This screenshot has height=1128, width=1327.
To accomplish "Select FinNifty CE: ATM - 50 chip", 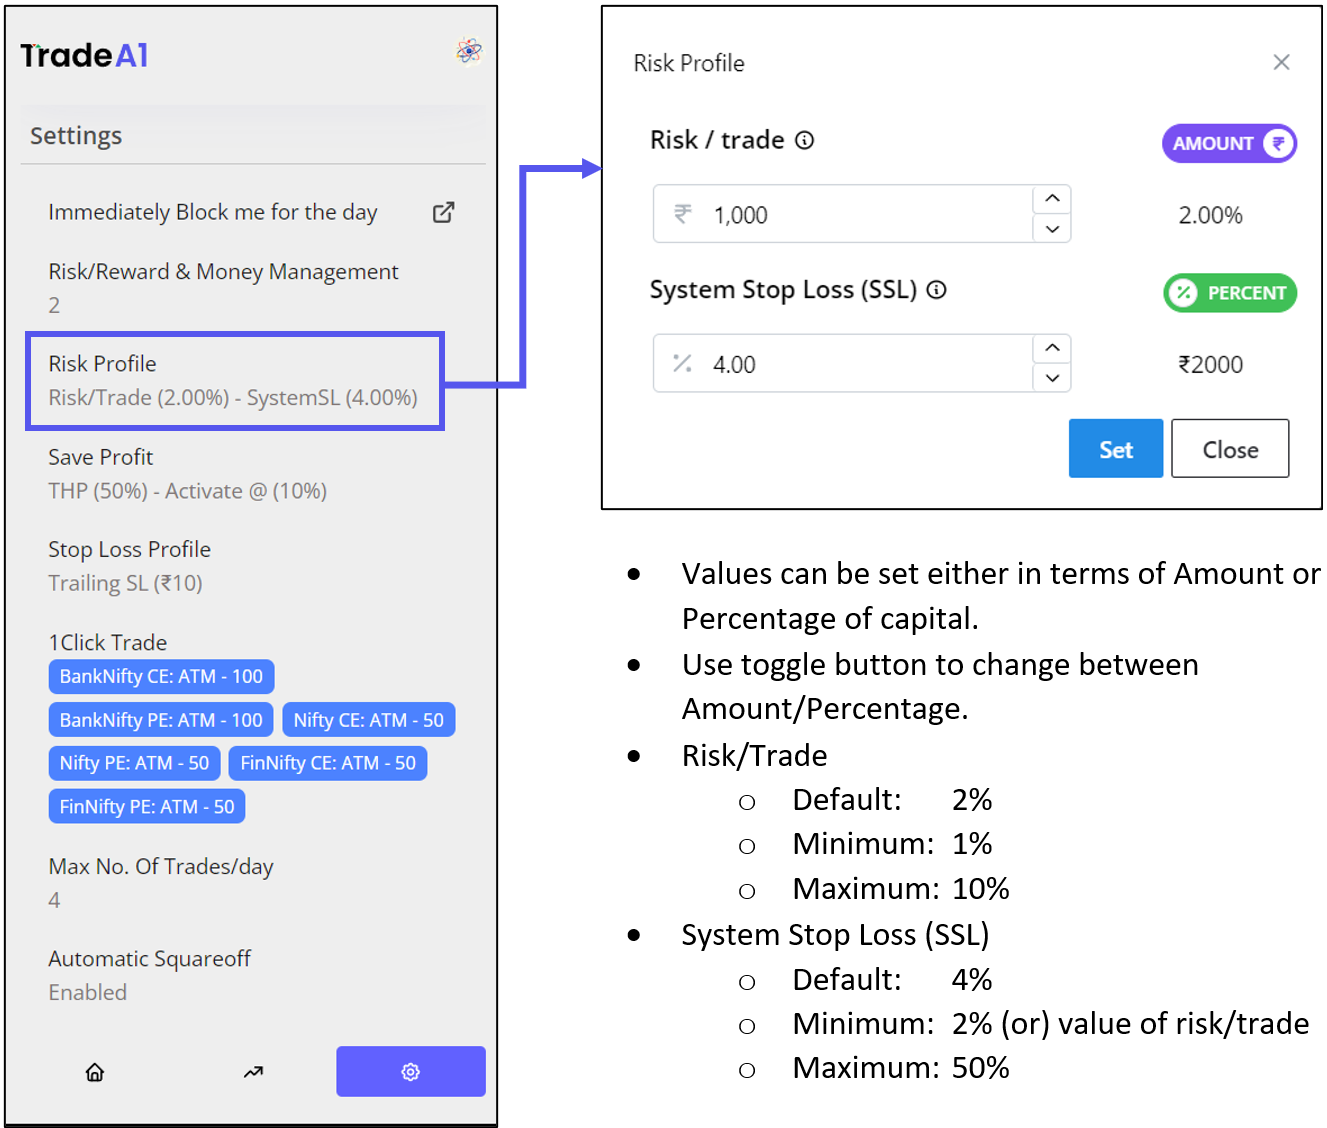I will [328, 763].
